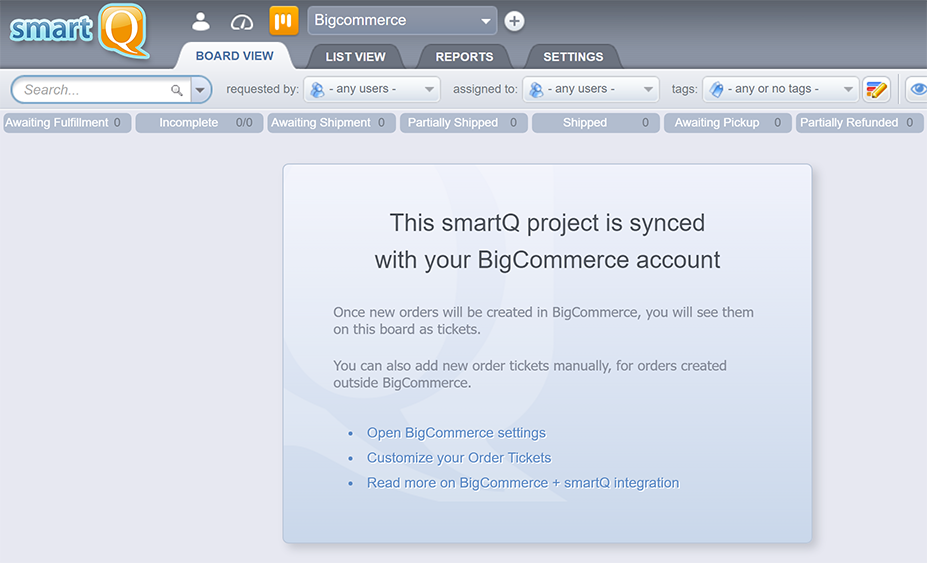Select the Shipped column header
This screenshot has width=927, height=563.
(x=595, y=122)
